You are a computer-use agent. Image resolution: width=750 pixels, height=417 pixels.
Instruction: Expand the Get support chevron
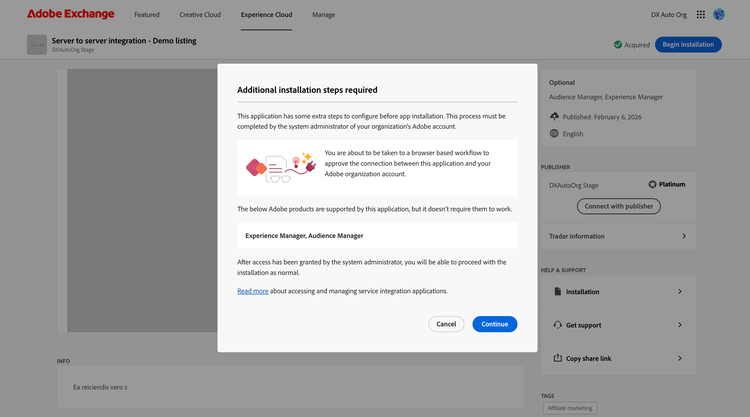coord(680,325)
